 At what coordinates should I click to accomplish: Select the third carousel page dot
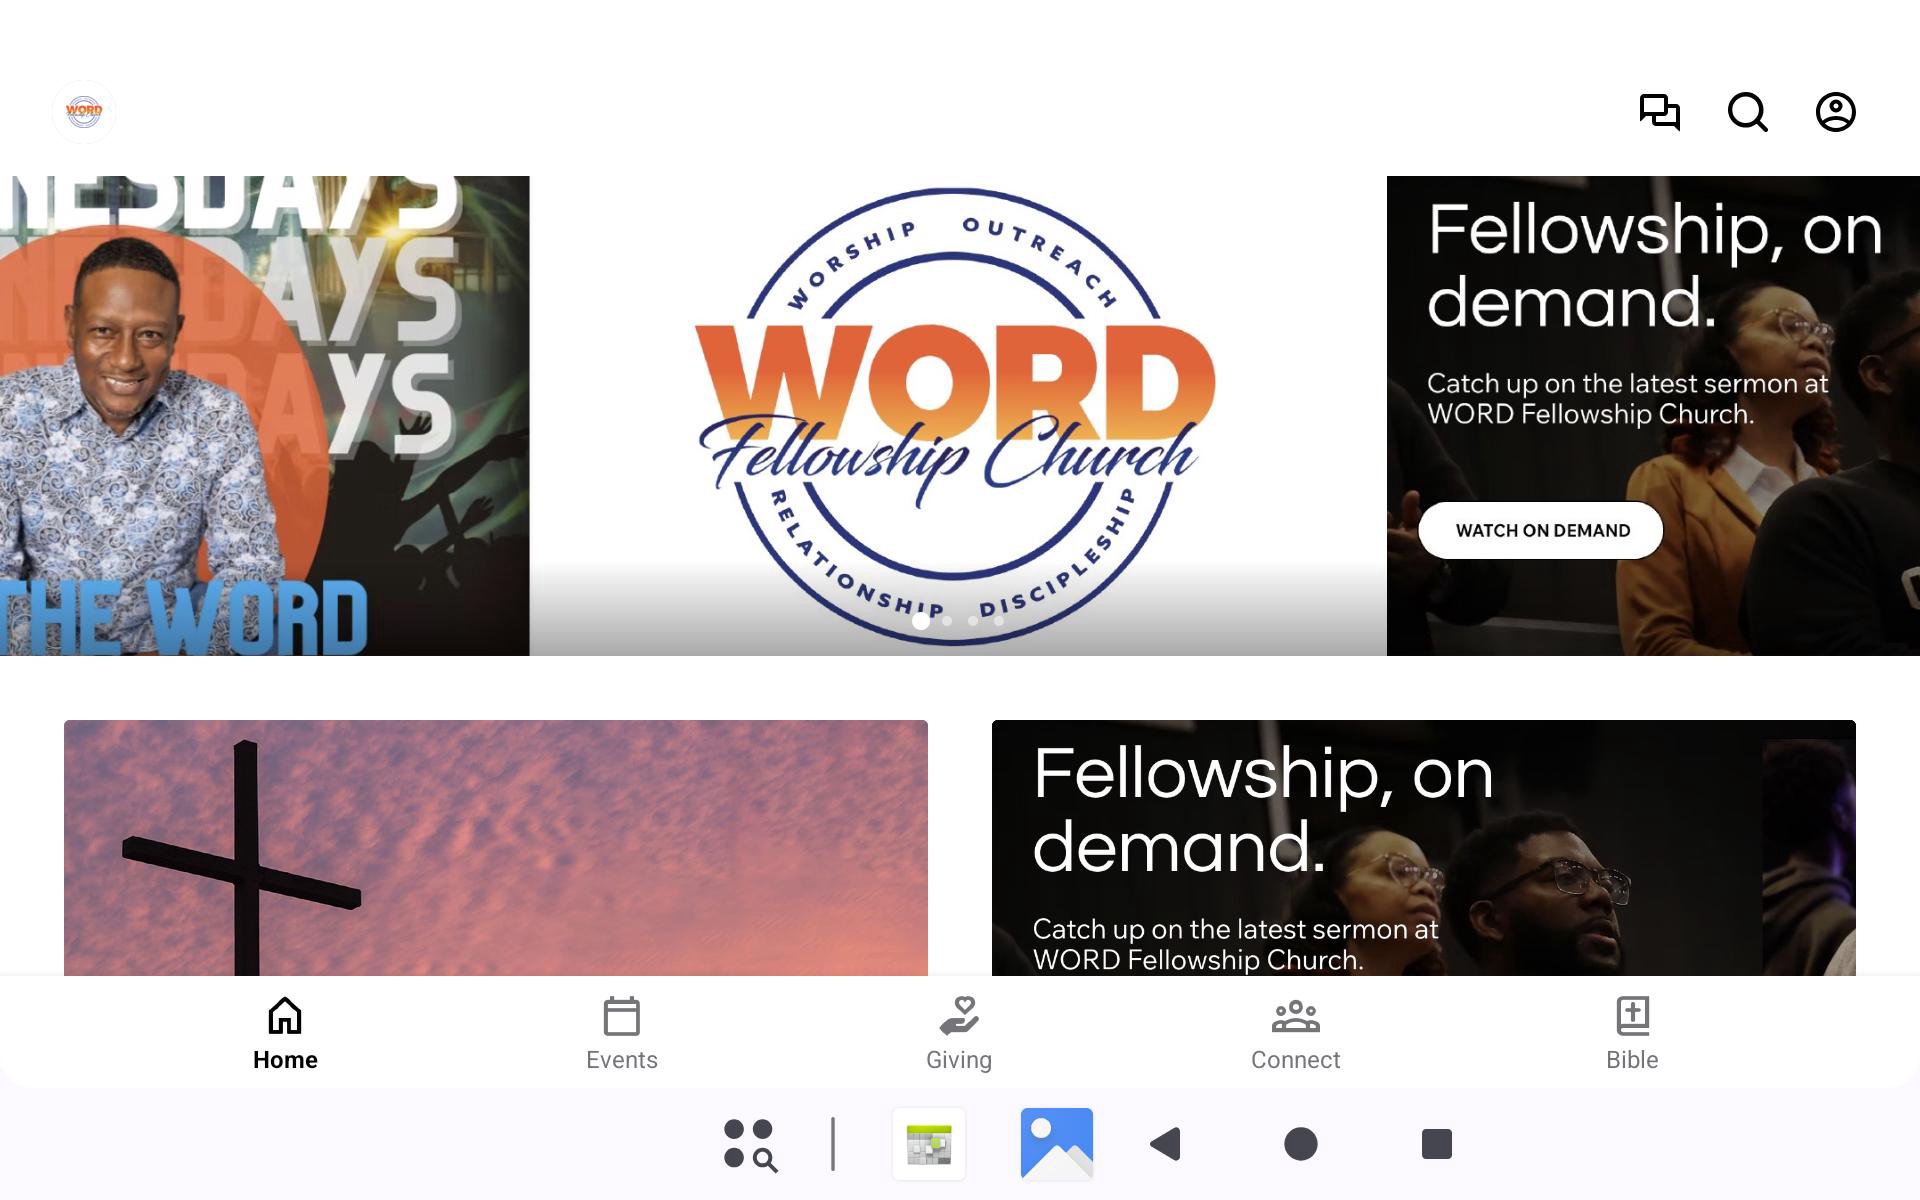pos(973,621)
